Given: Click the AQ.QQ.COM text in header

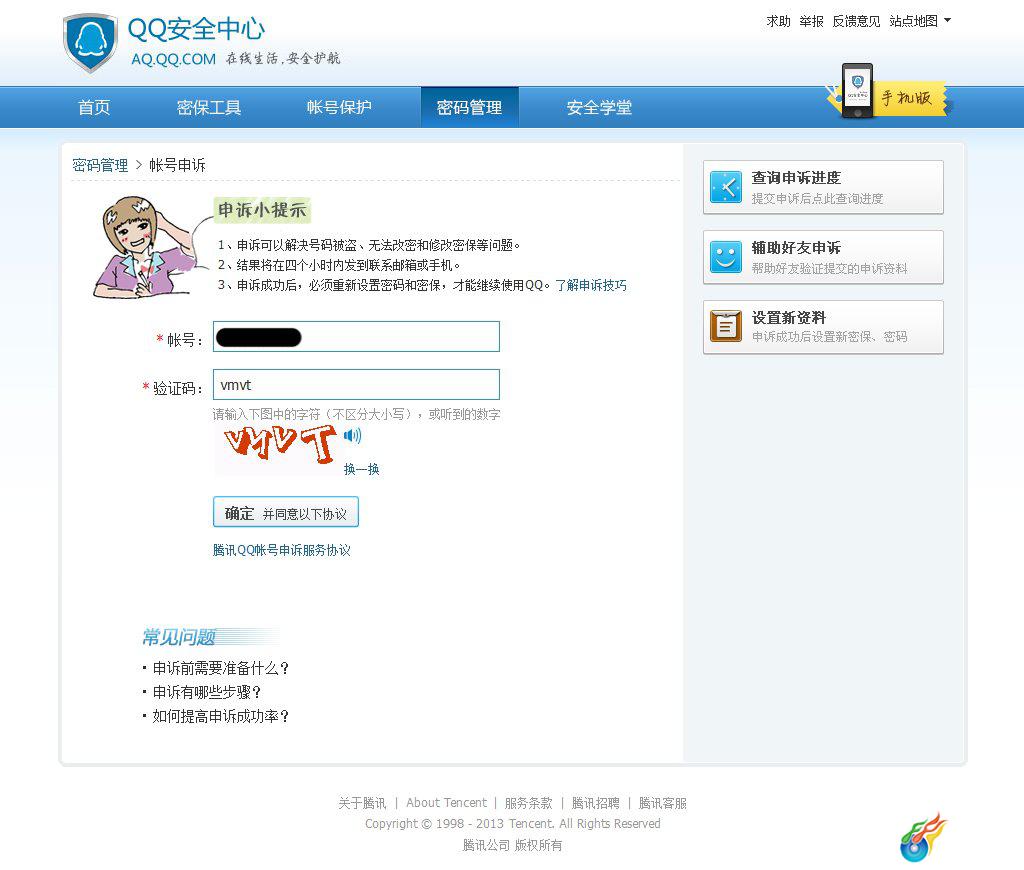Looking at the screenshot, I should (174, 59).
